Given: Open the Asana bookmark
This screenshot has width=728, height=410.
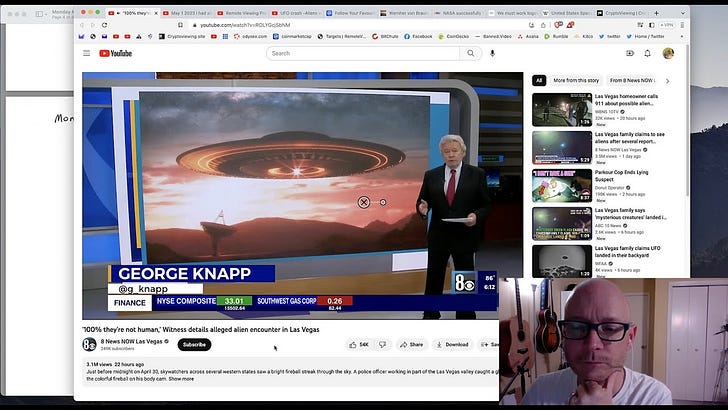Looking at the screenshot, I should (x=528, y=36).
